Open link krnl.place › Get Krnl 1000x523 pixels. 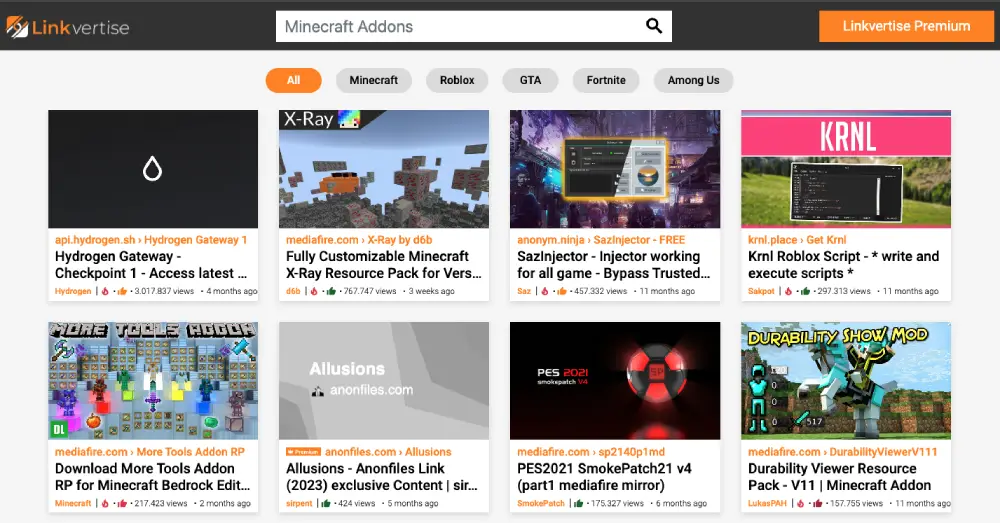coord(797,240)
